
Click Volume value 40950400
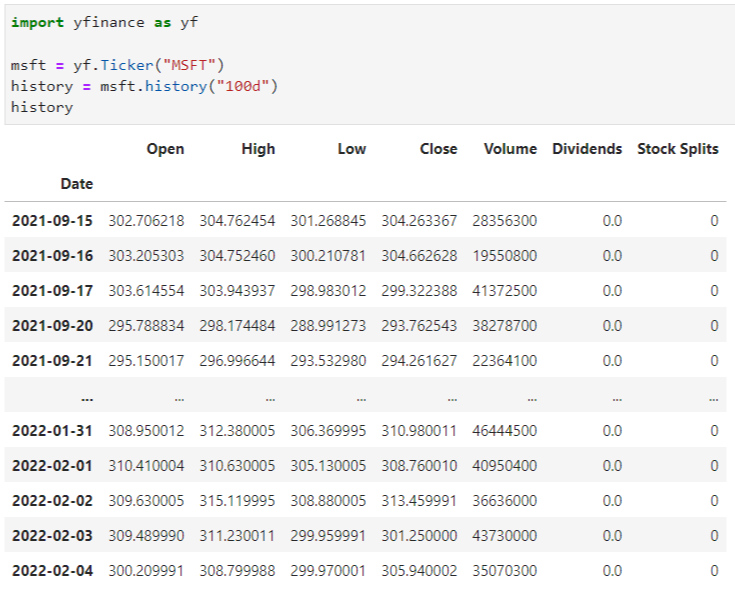coord(504,466)
